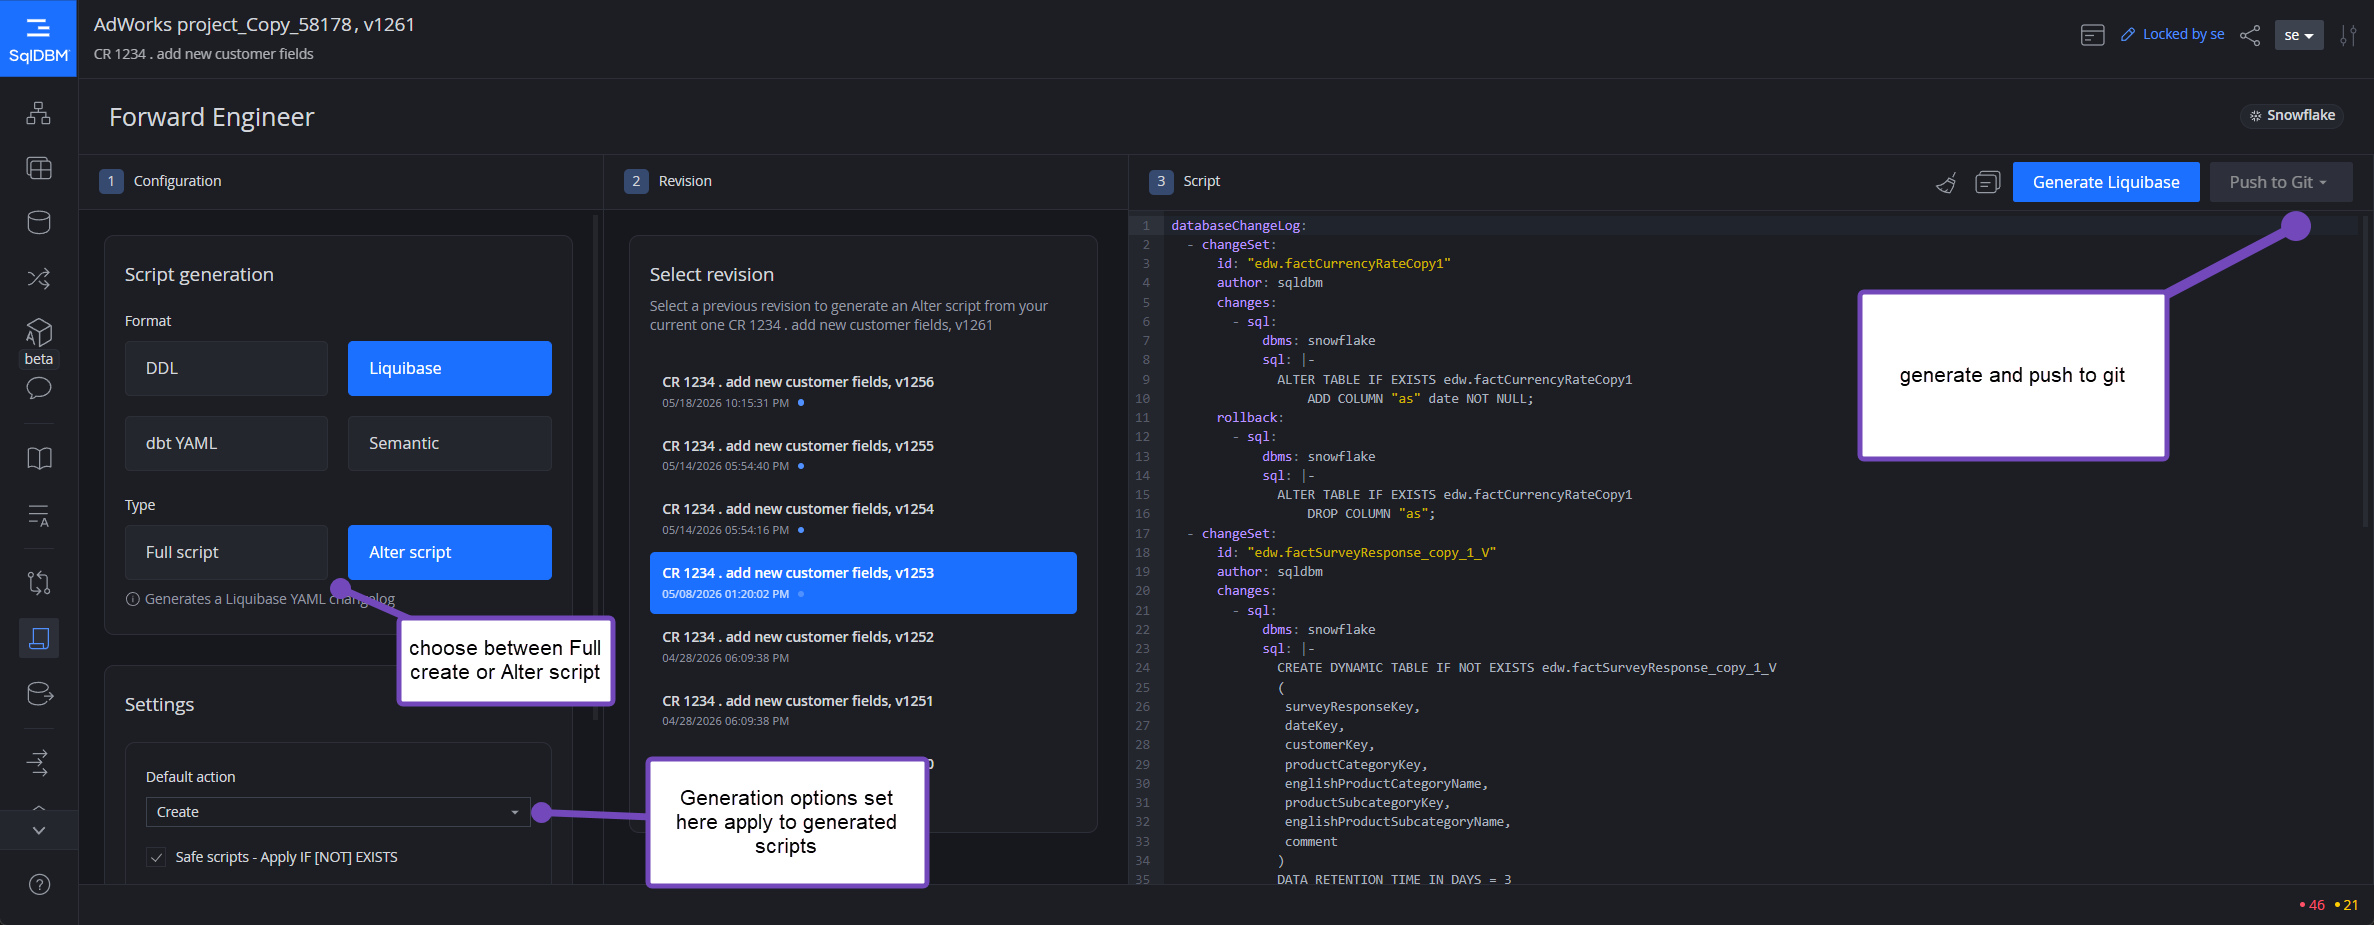Open the diagram explorer hierarchy icon
Viewport: 2374px width, 925px height.
(38, 113)
